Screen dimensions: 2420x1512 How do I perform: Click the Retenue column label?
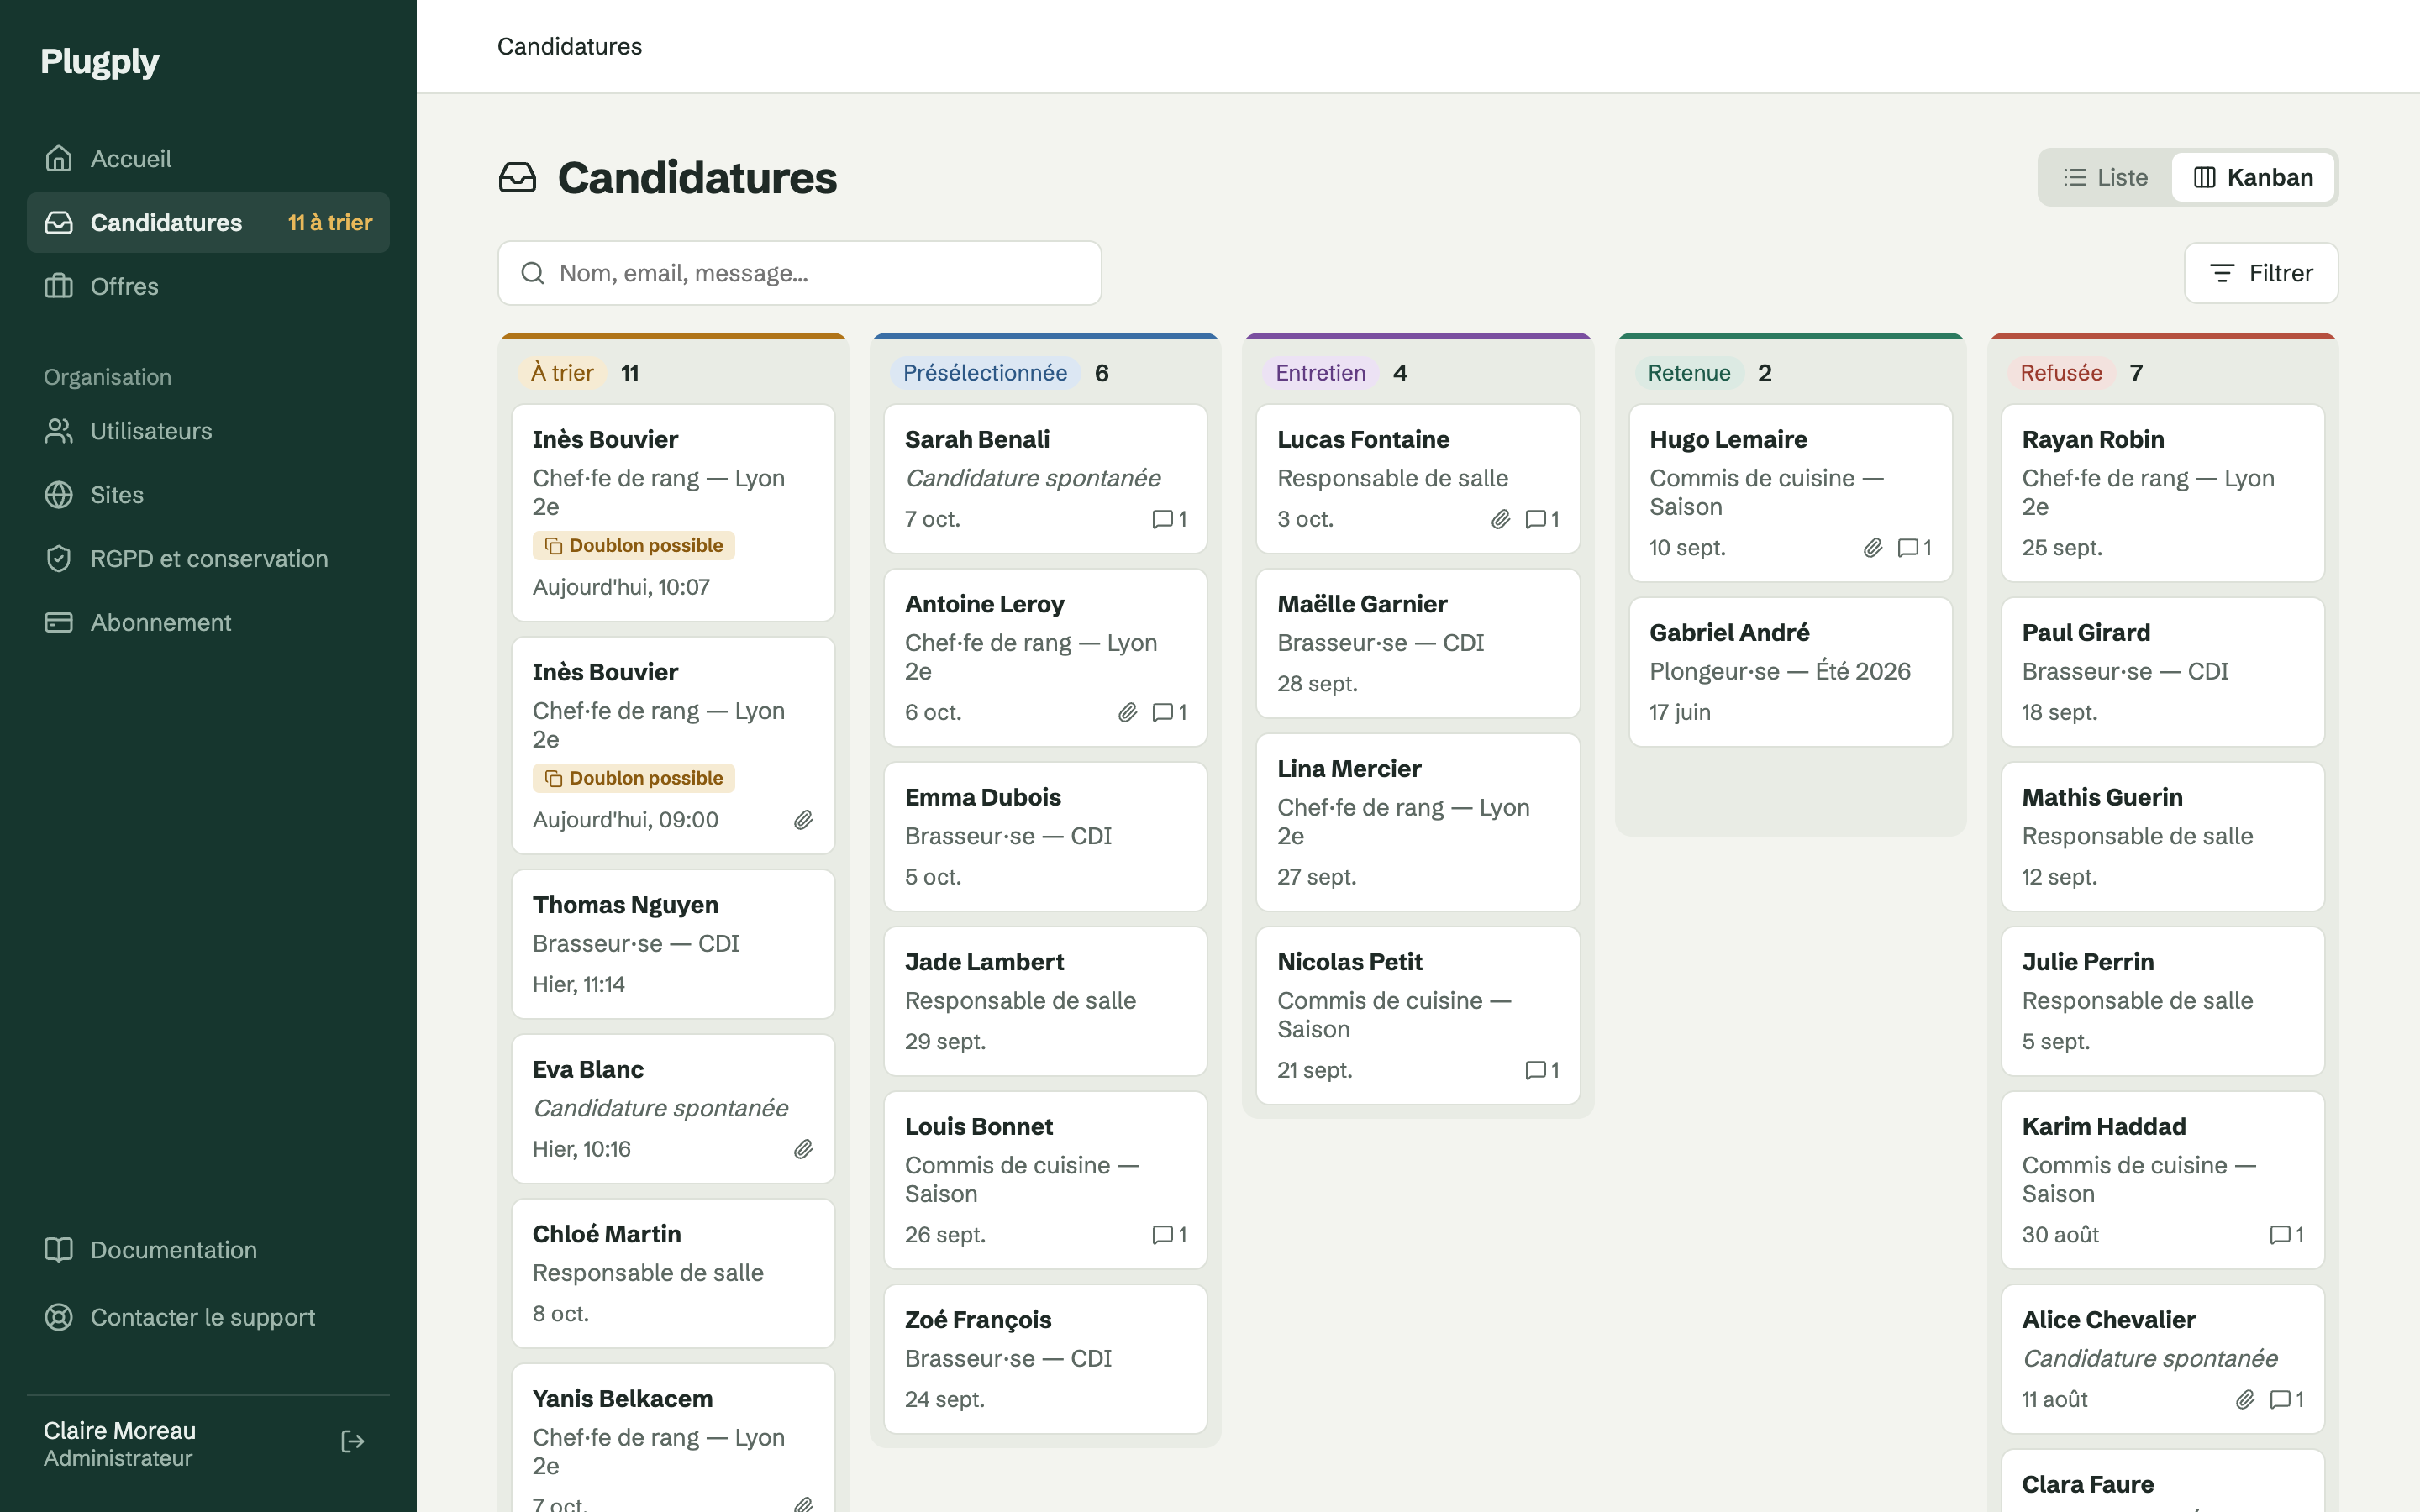(1689, 373)
